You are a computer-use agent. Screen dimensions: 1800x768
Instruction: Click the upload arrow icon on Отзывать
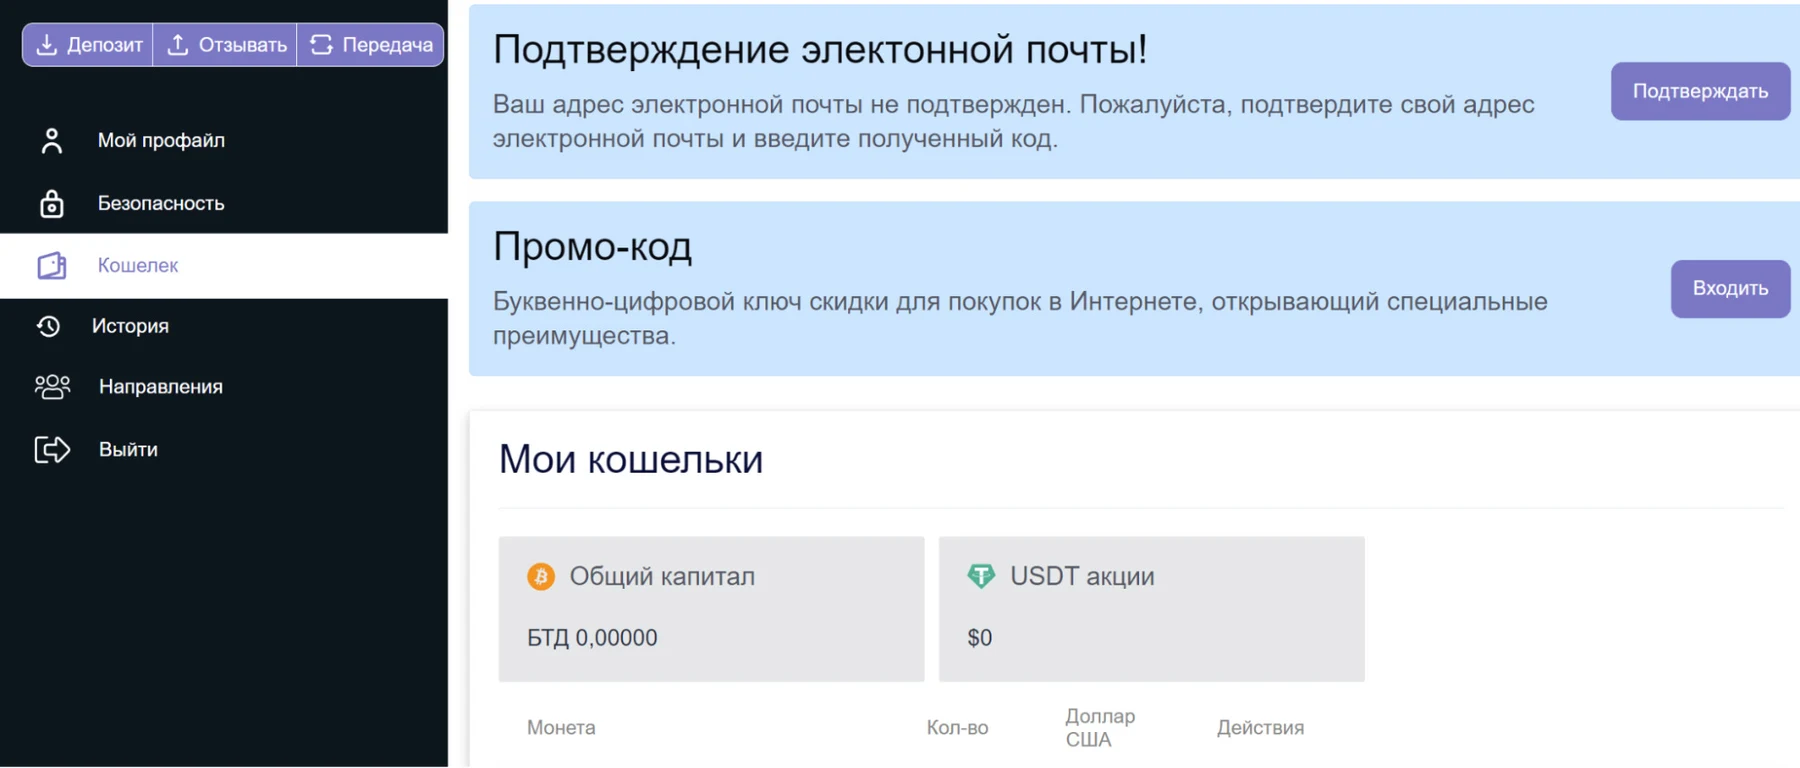pyautogui.click(x=177, y=45)
